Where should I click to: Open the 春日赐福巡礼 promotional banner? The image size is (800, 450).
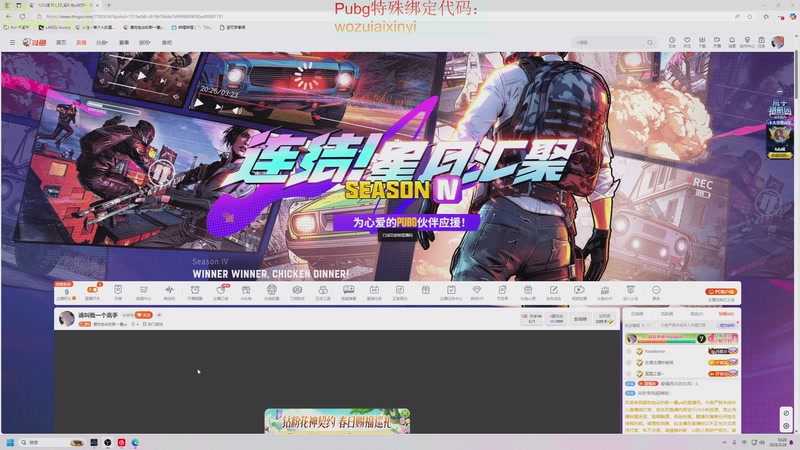click(x=337, y=421)
